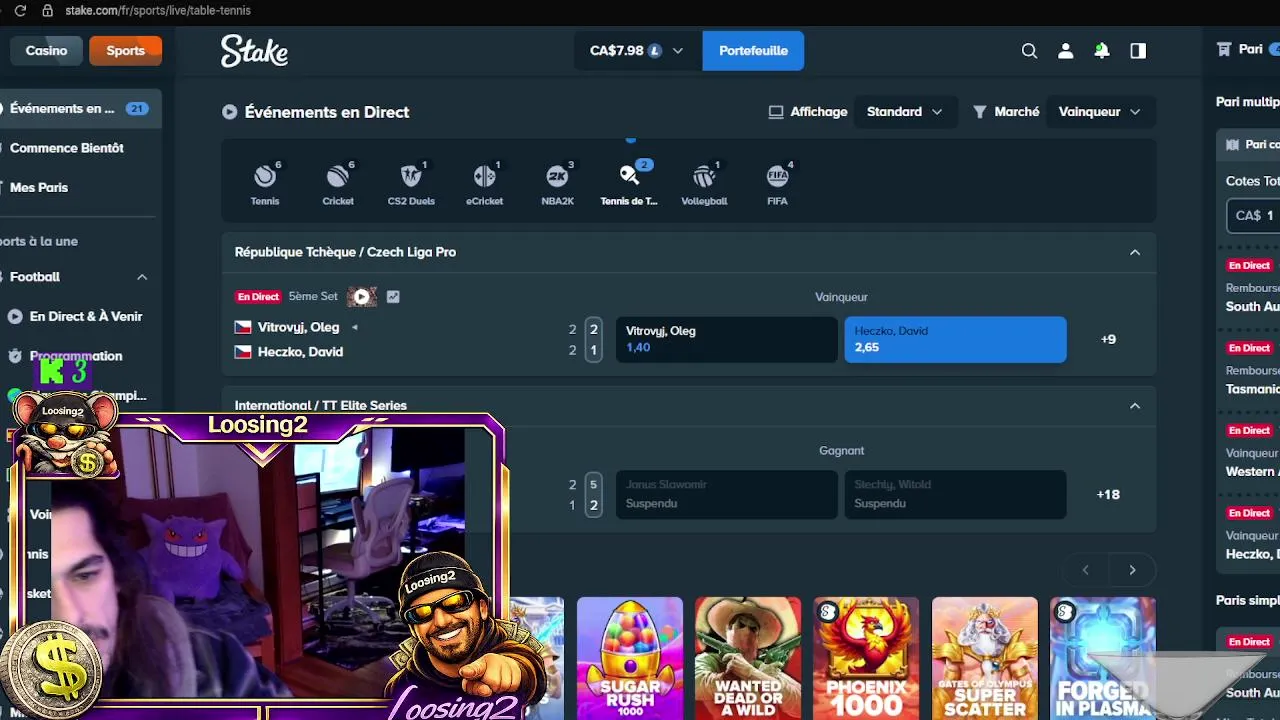This screenshot has height=720, width=1280.
Task: Go to previous game carousel page
Action: [x=1085, y=570]
